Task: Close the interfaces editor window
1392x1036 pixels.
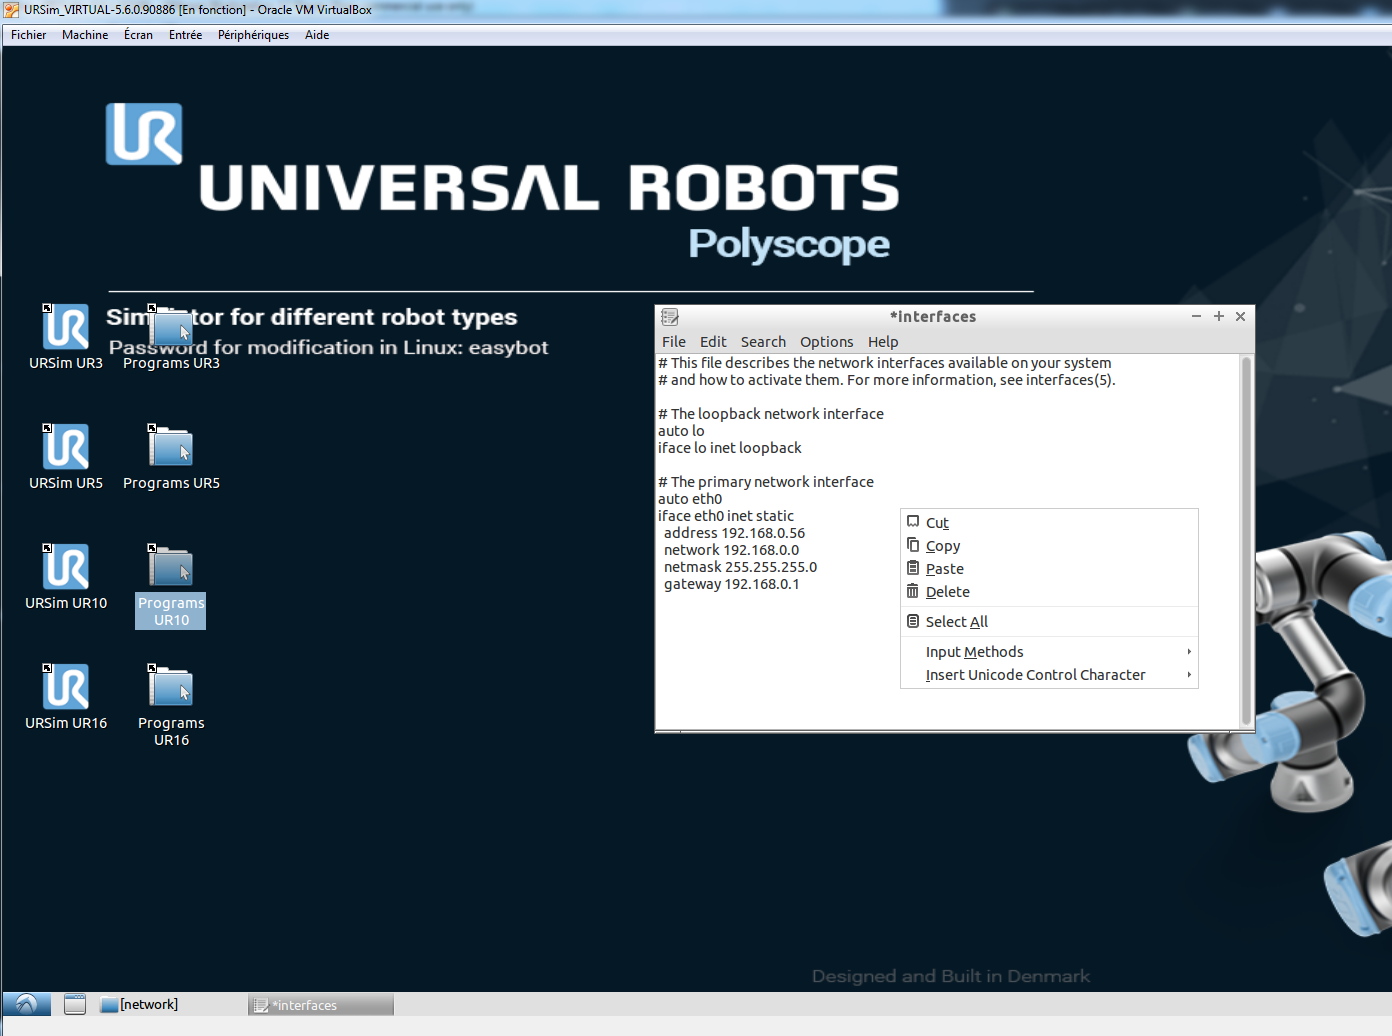Action: [1240, 316]
